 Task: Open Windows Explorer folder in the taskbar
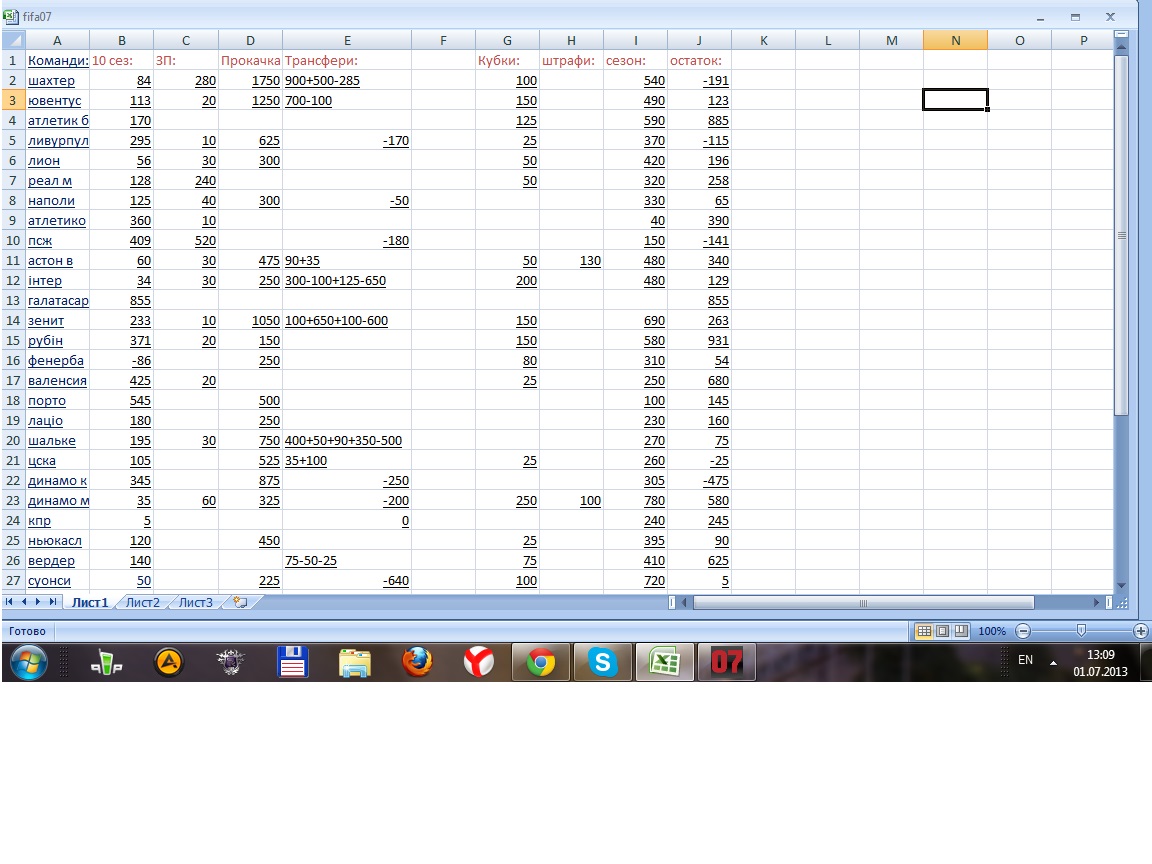[x=355, y=663]
